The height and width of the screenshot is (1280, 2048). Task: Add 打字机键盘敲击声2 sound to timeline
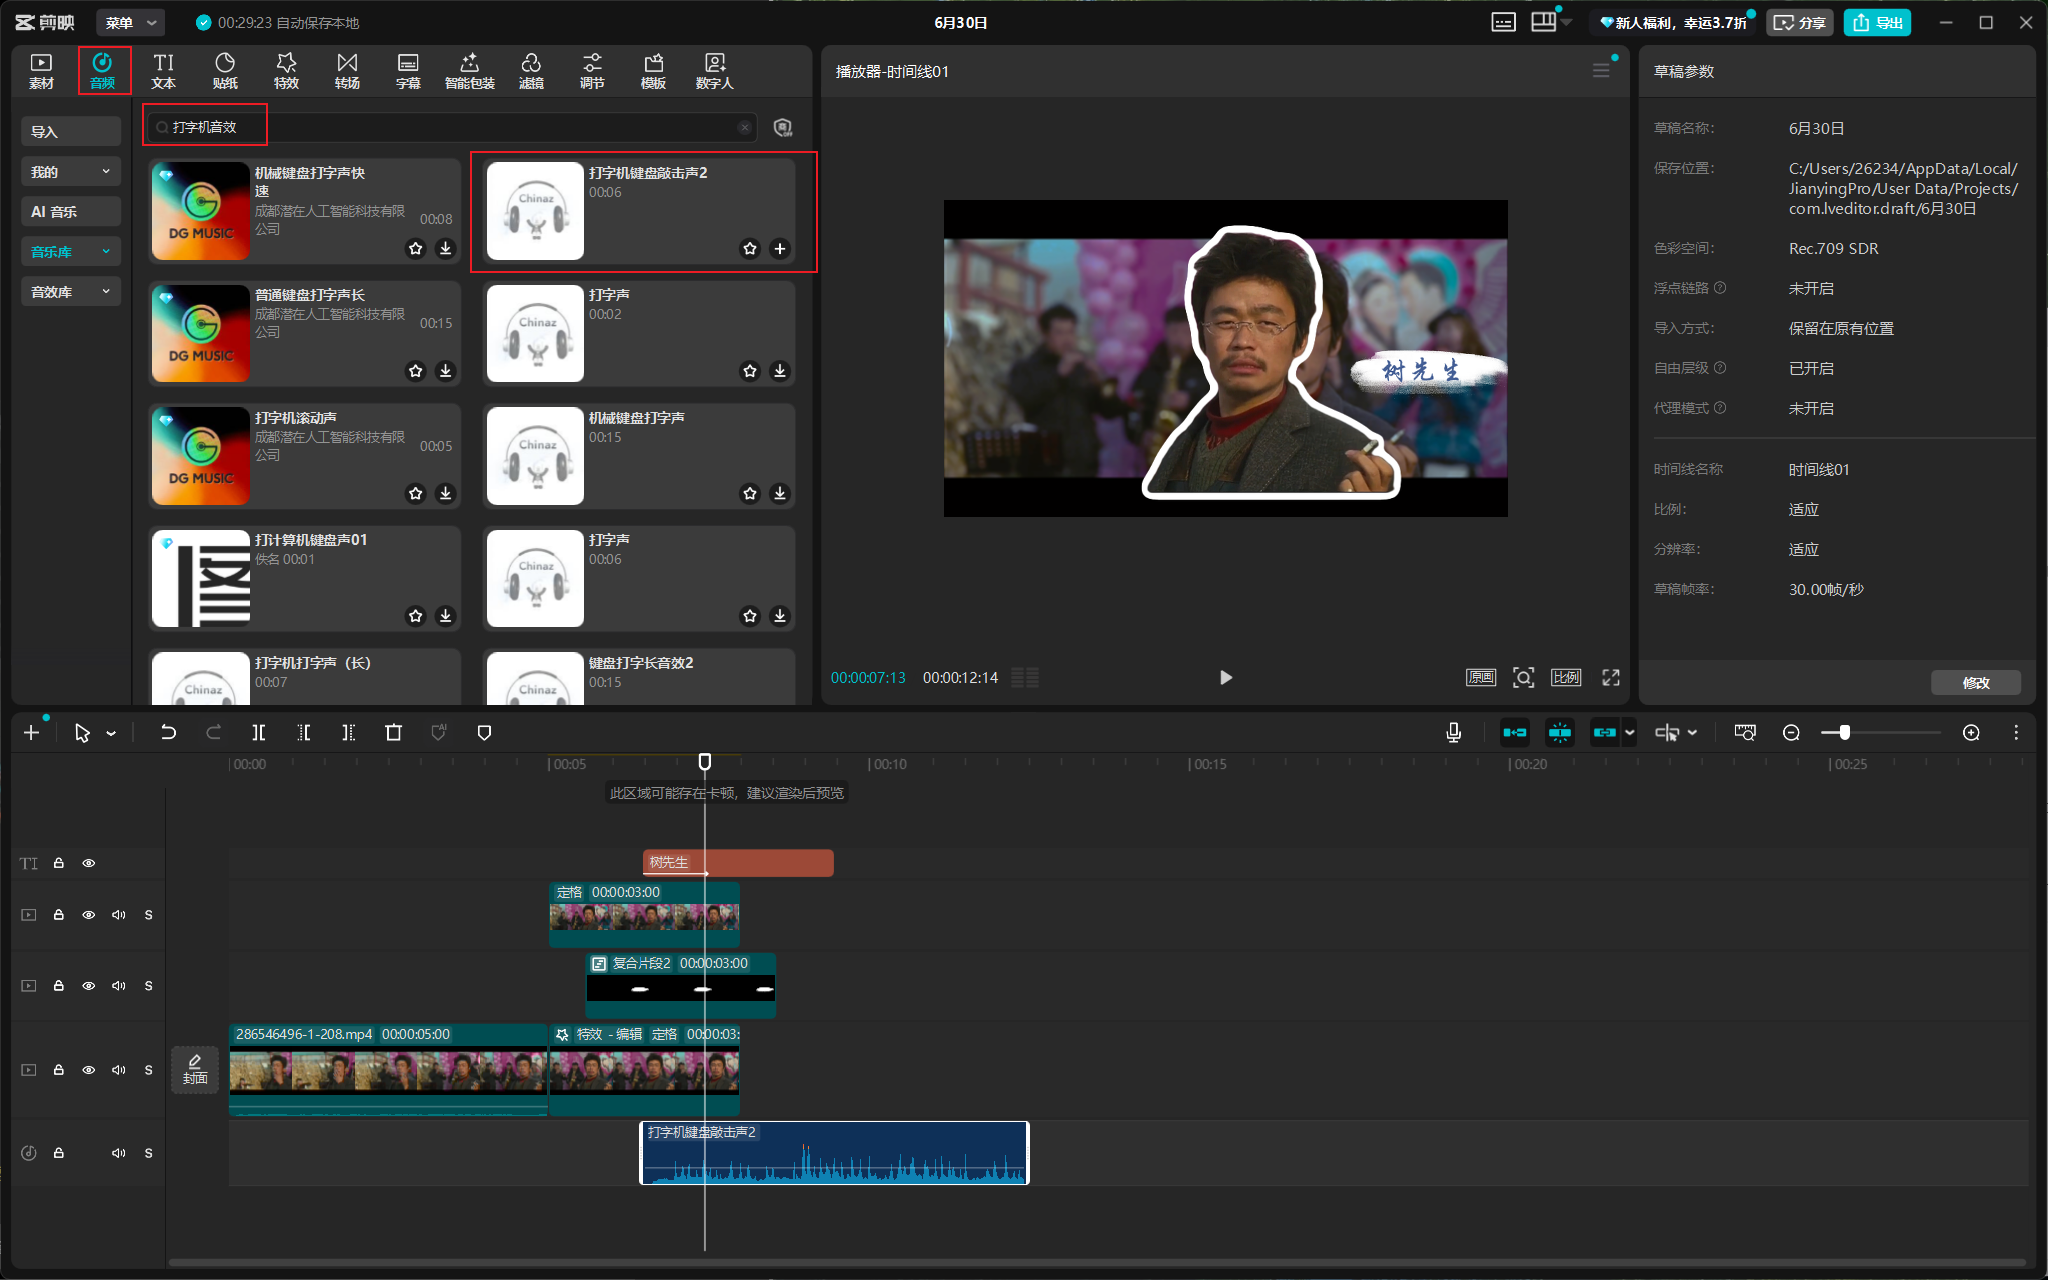[780, 248]
